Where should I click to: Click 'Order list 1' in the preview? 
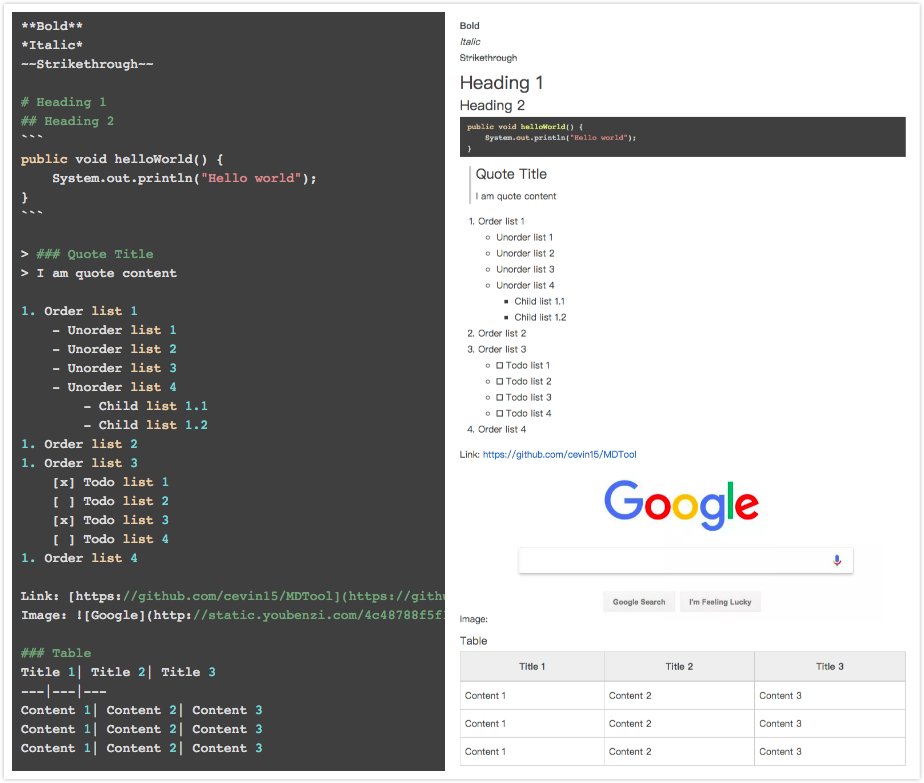[x=501, y=221]
